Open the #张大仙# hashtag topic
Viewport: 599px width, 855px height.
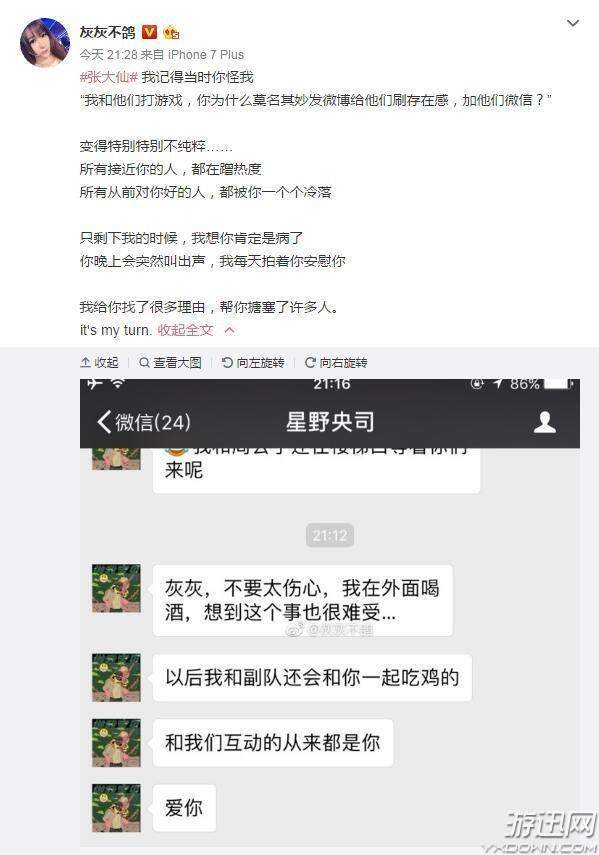pos(108,77)
